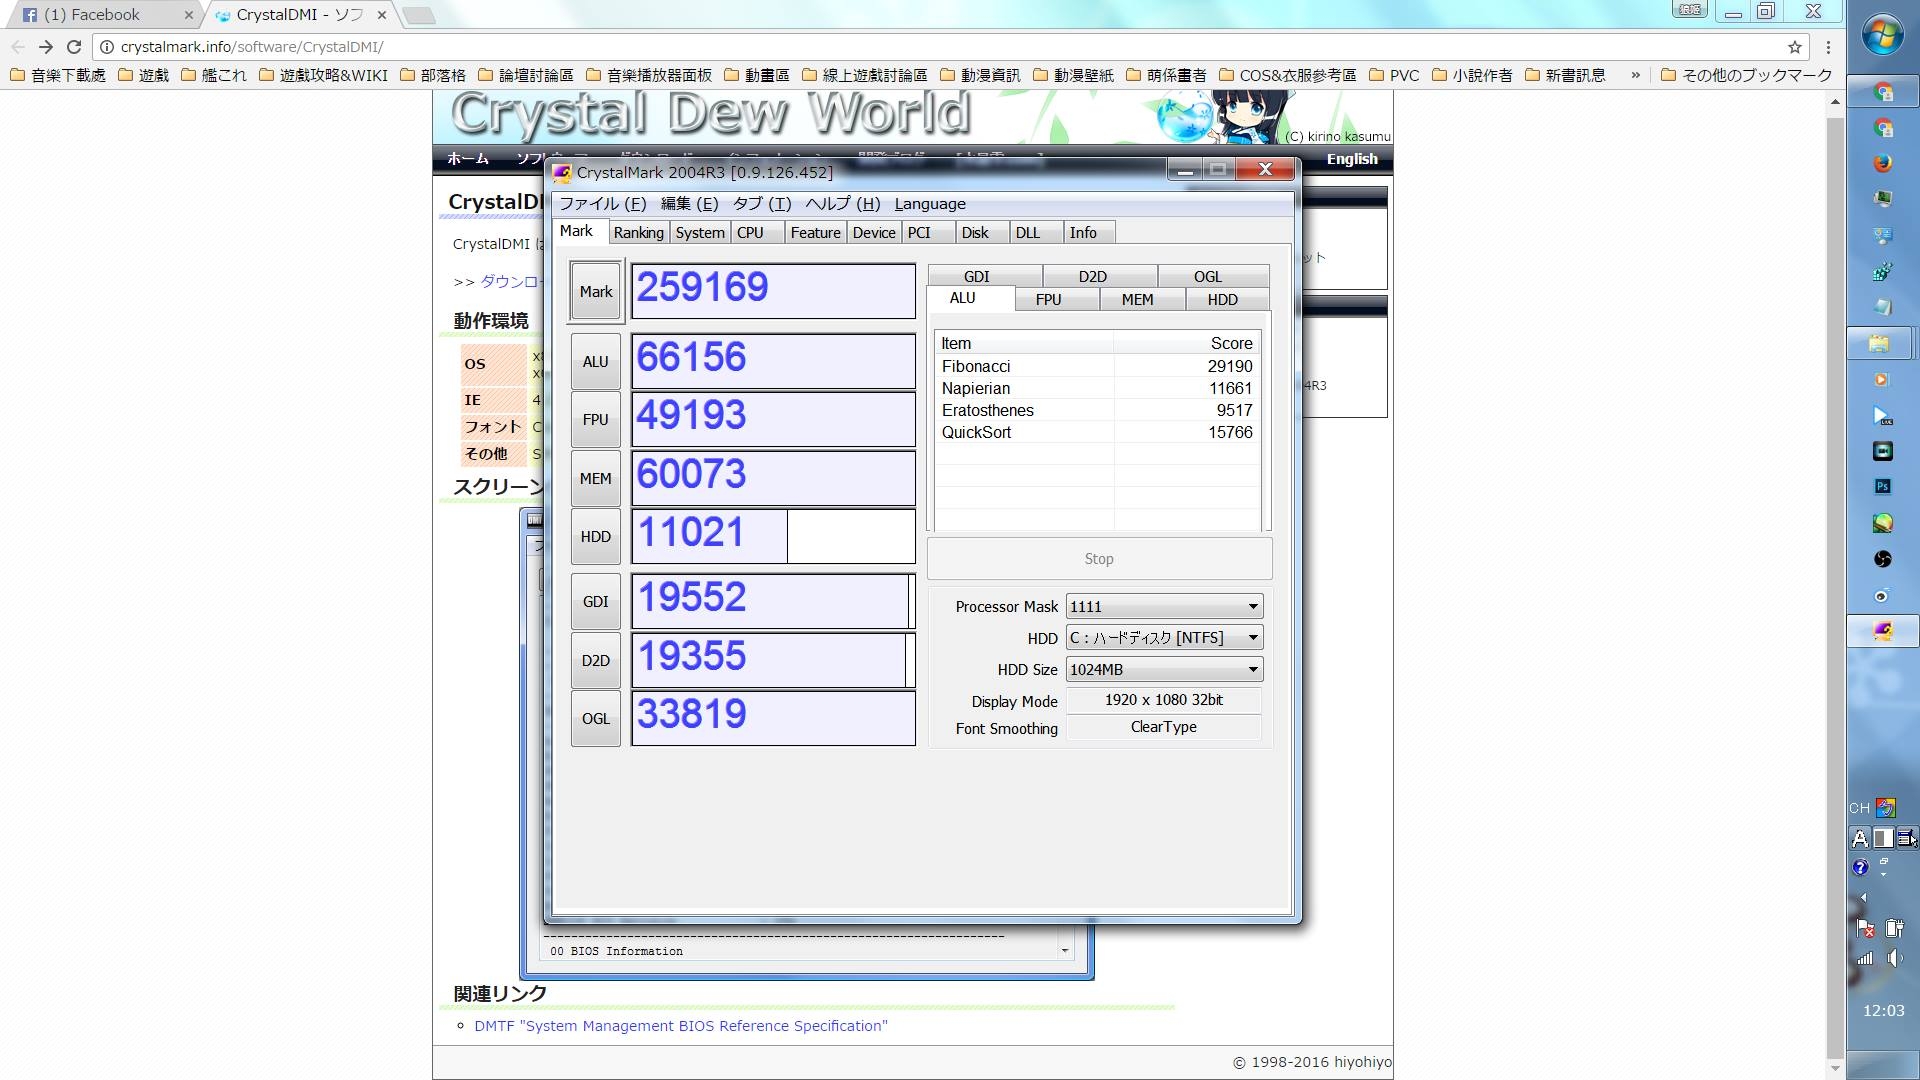Click the IME input mode A icon
This screenshot has height=1080, width=1920.
click(x=1860, y=838)
